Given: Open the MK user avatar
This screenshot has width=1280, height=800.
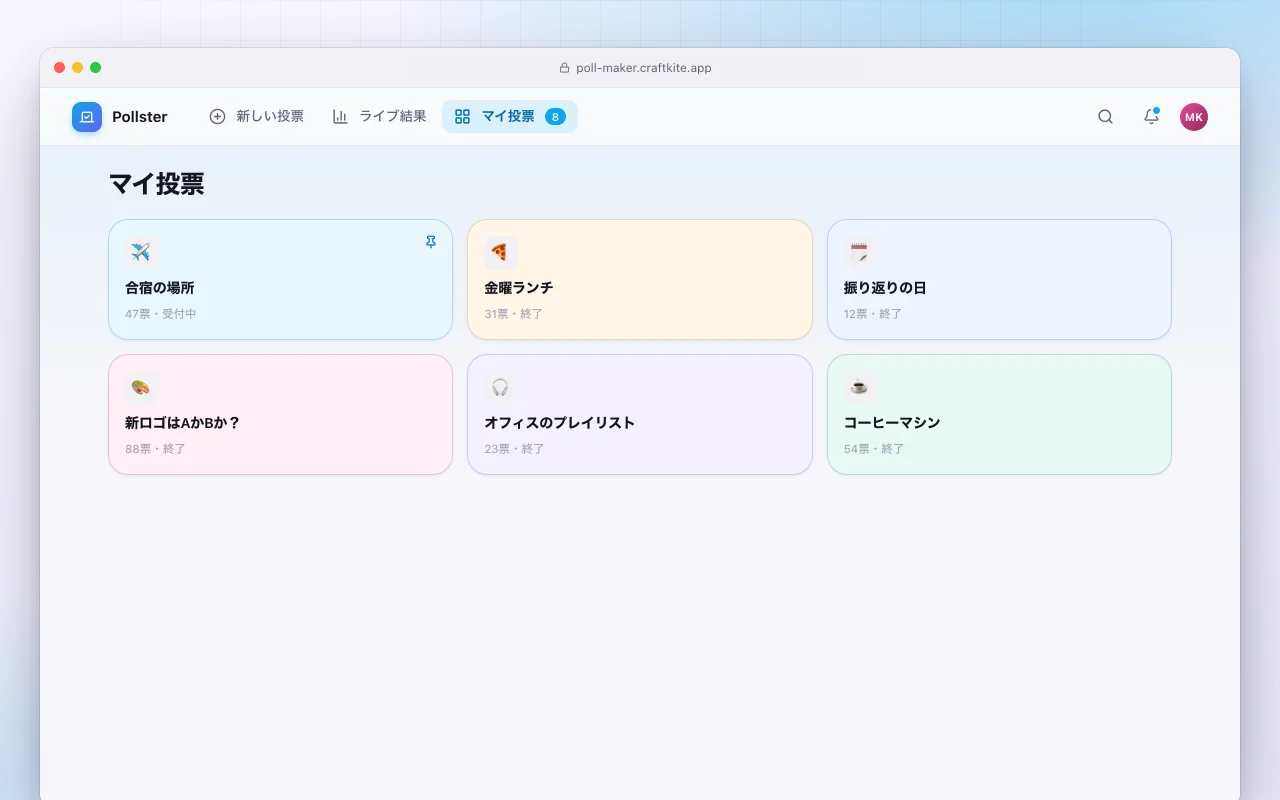Looking at the screenshot, I should (1194, 117).
